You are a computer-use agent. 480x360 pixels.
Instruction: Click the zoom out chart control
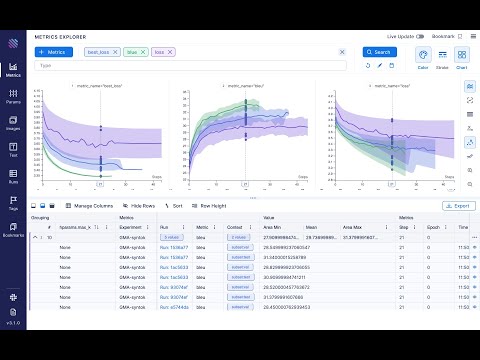pyautogui.click(x=470, y=184)
